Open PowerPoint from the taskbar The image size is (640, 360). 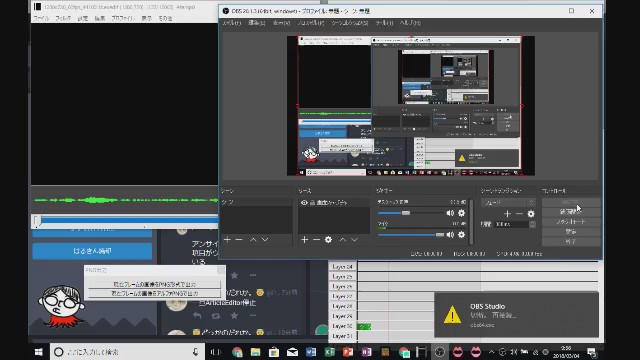[348, 352]
